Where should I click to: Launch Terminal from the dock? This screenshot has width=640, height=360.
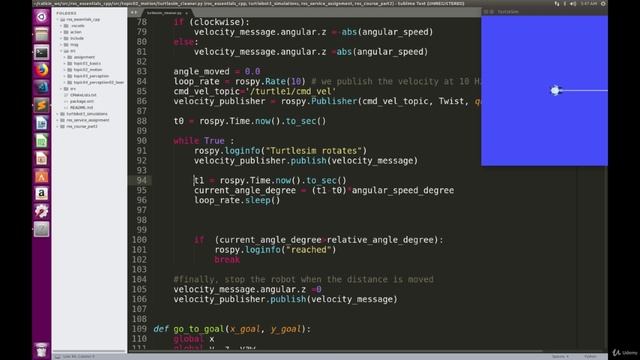tap(41, 53)
